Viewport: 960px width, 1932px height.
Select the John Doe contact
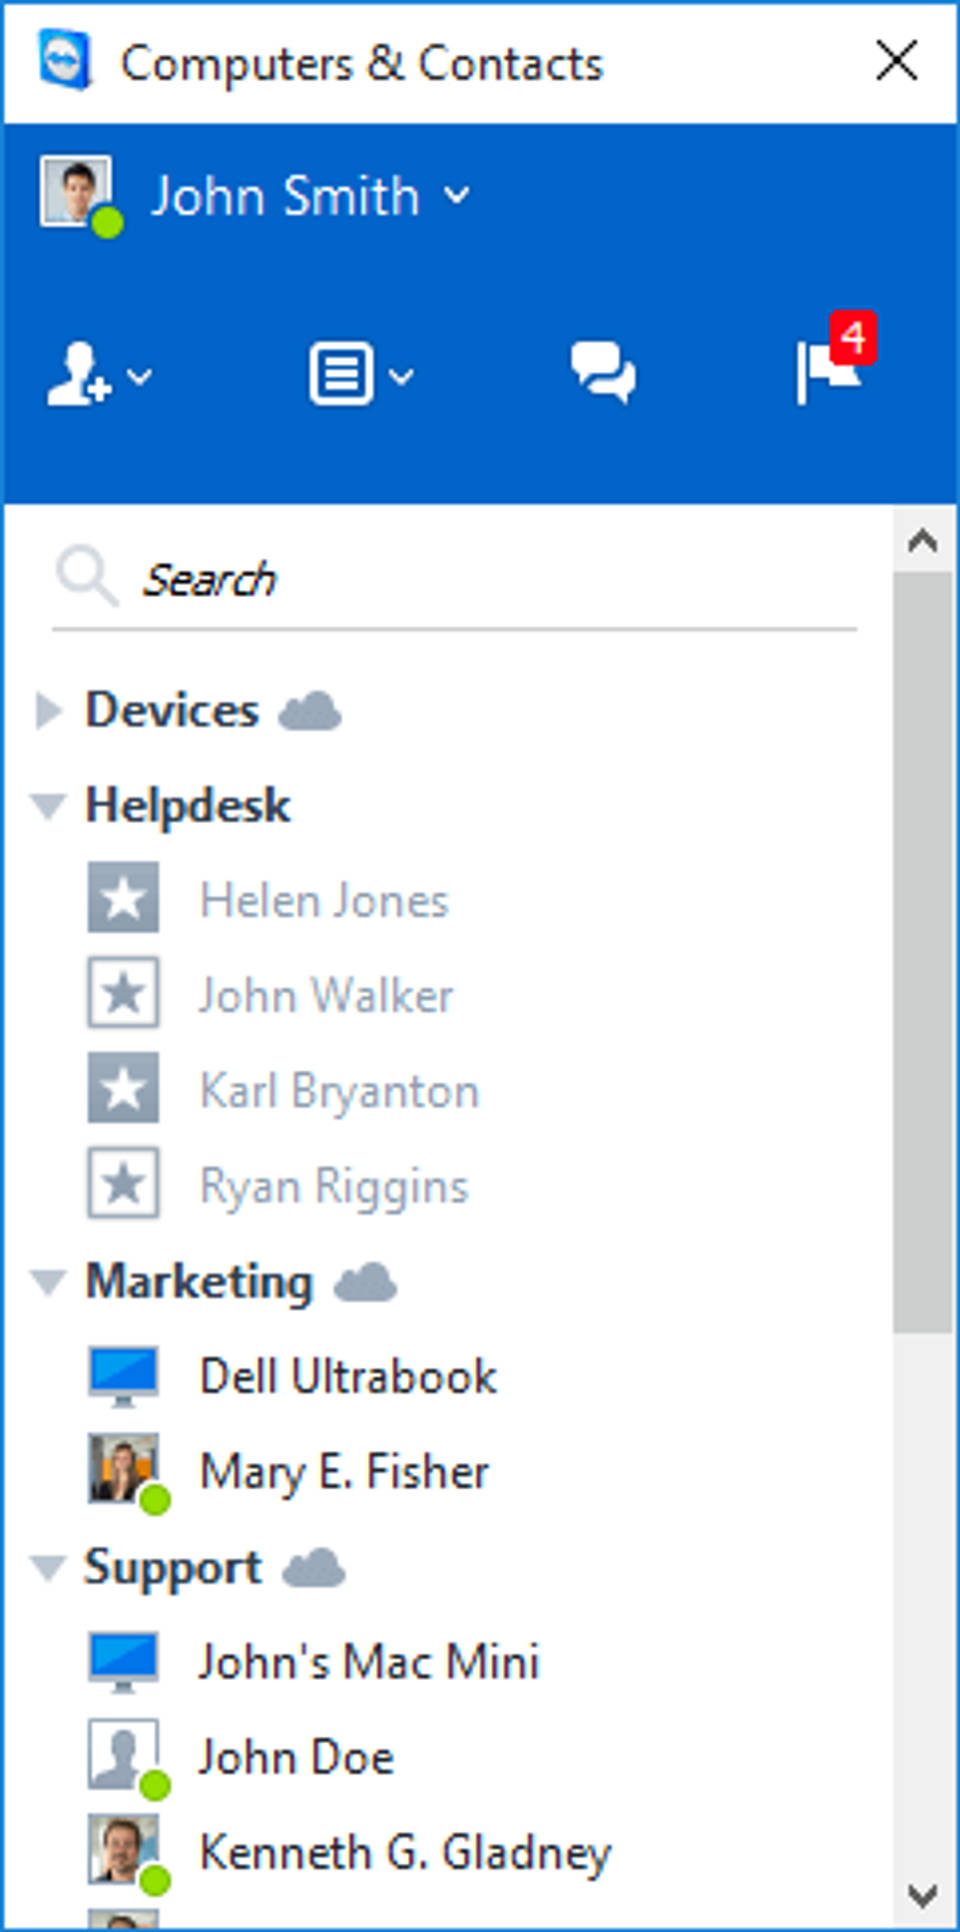295,1758
